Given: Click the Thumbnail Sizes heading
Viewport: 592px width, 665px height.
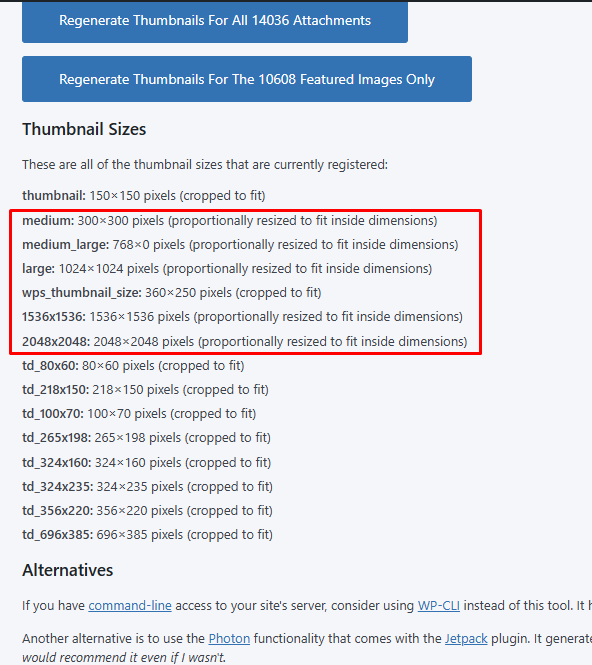Looking at the screenshot, I should (x=84, y=129).
